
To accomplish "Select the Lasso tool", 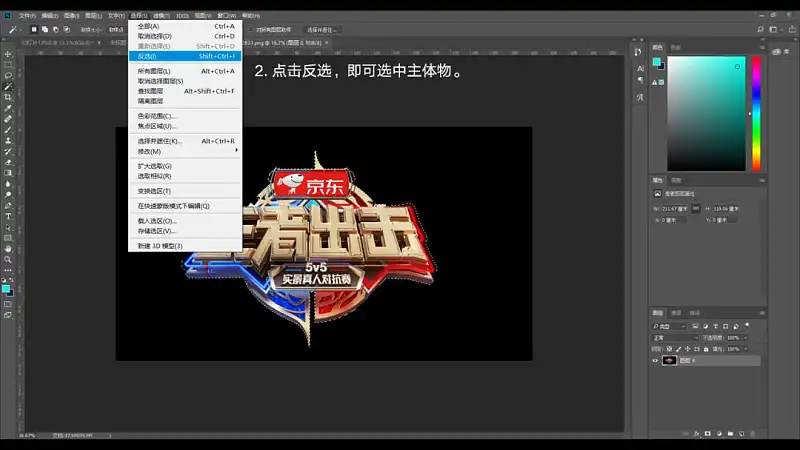I will (x=8, y=76).
